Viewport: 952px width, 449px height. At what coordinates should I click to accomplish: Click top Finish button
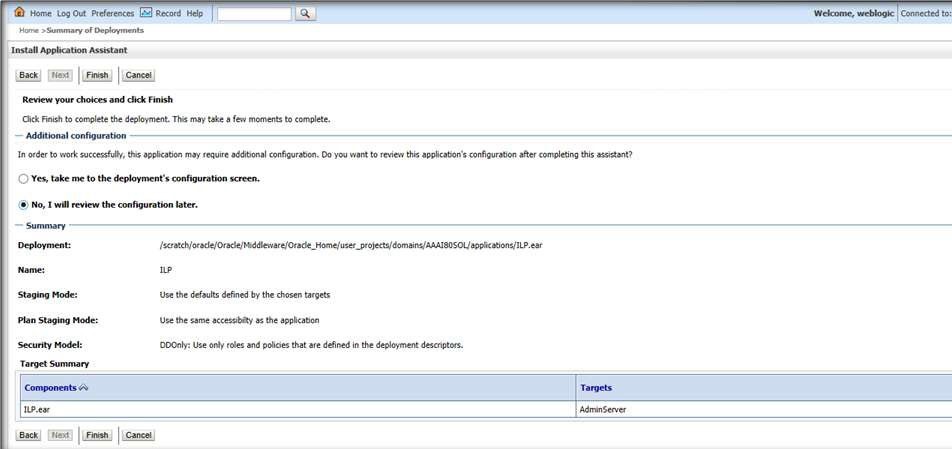[97, 75]
